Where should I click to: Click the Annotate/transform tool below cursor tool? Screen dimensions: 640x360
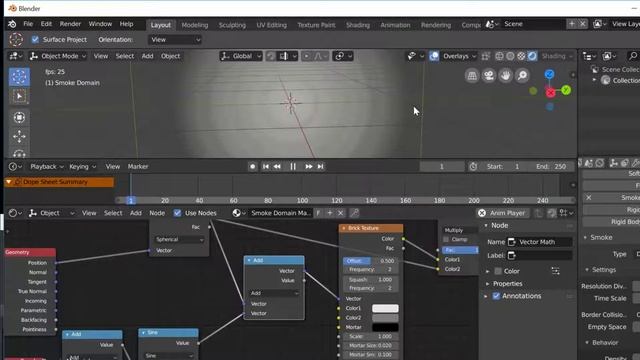click(x=19, y=118)
